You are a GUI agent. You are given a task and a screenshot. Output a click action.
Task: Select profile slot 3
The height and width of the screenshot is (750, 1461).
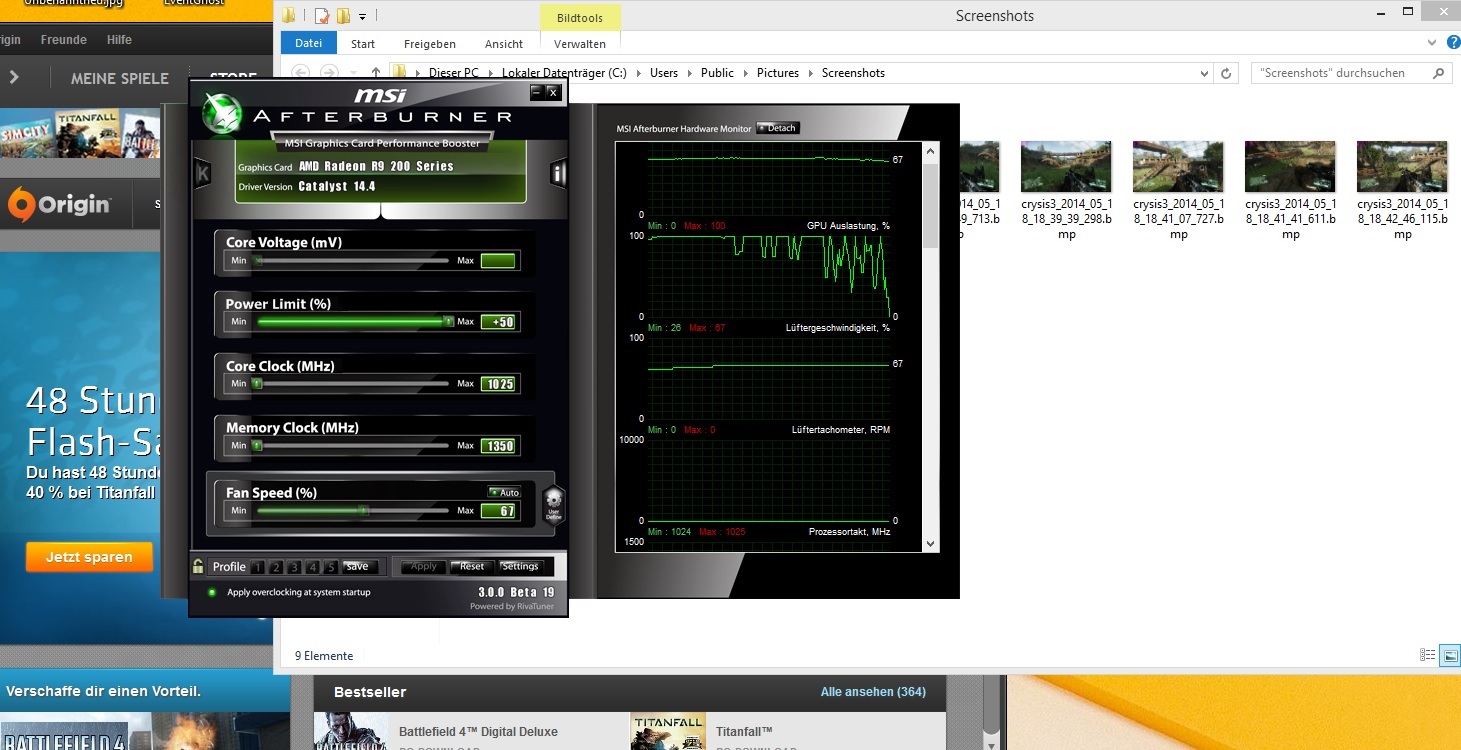294,567
